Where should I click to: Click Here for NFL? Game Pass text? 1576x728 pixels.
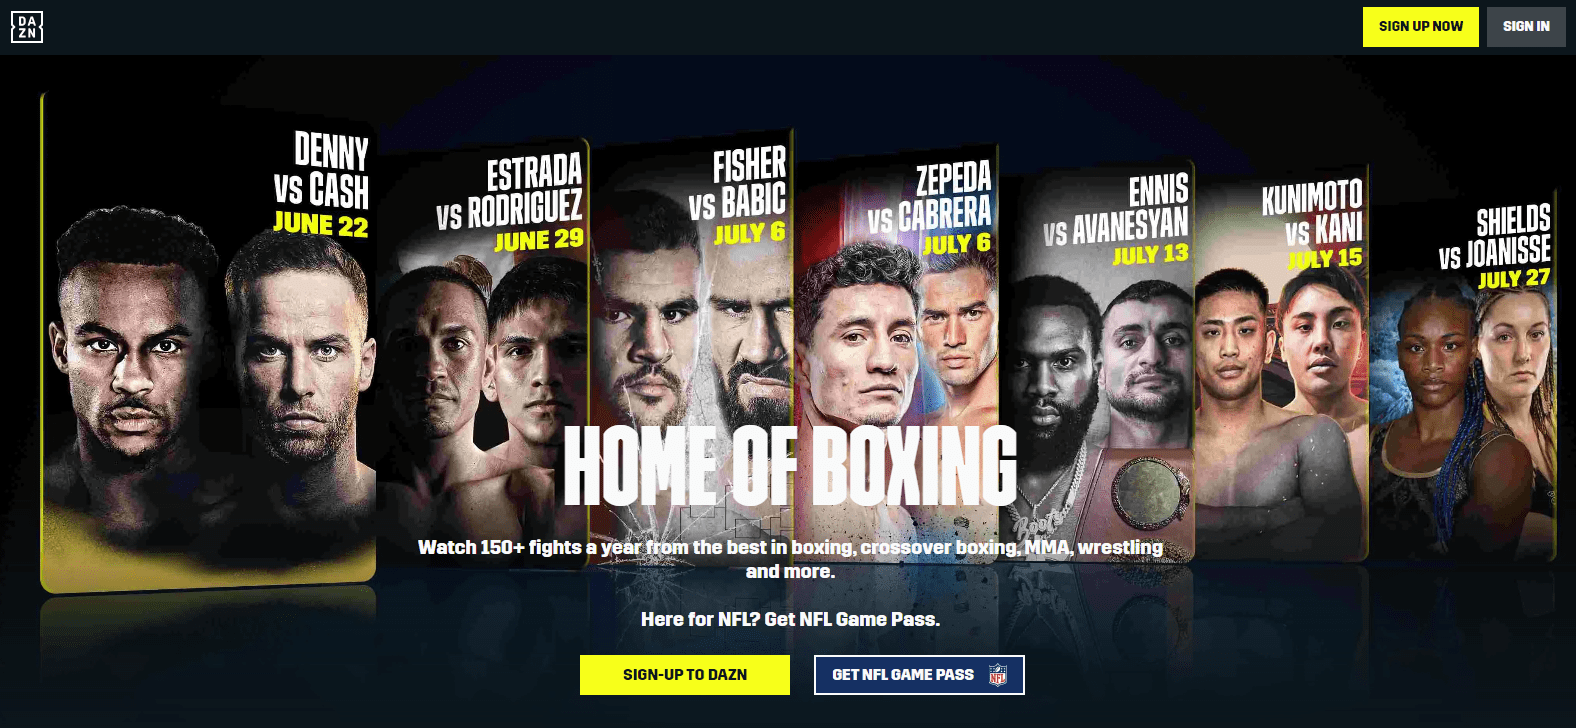(x=790, y=619)
